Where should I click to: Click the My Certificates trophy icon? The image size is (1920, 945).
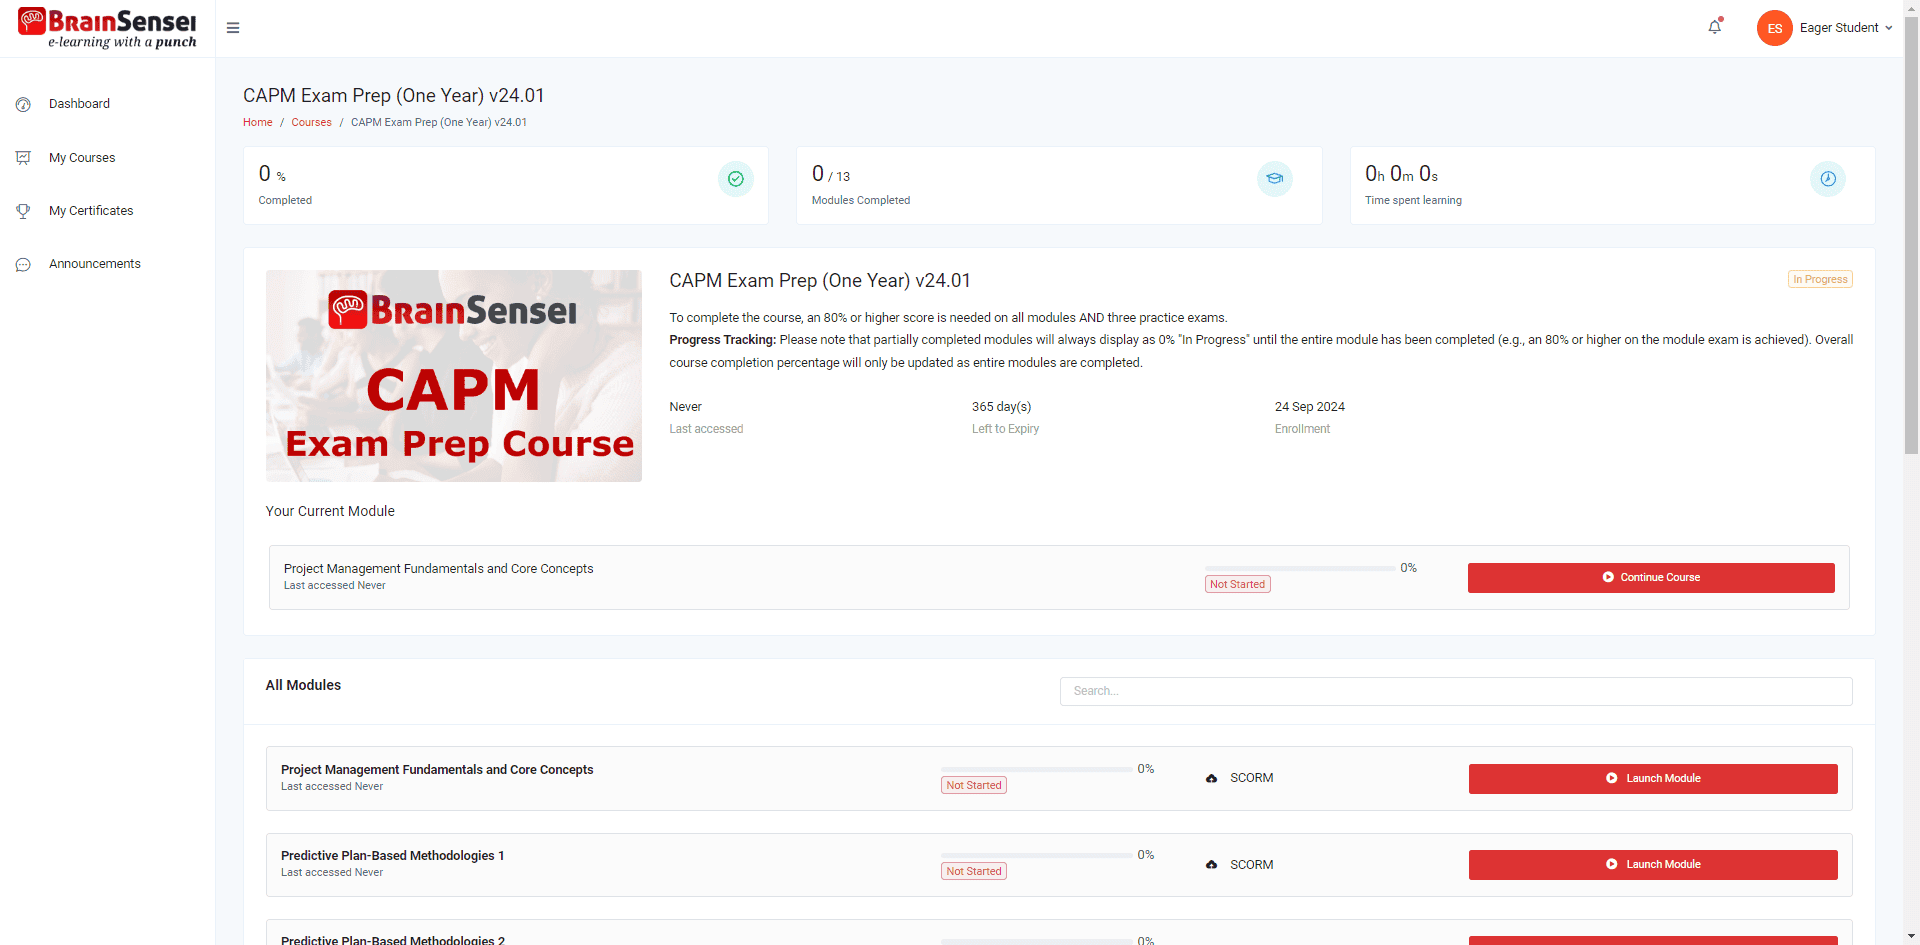pyautogui.click(x=24, y=211)
